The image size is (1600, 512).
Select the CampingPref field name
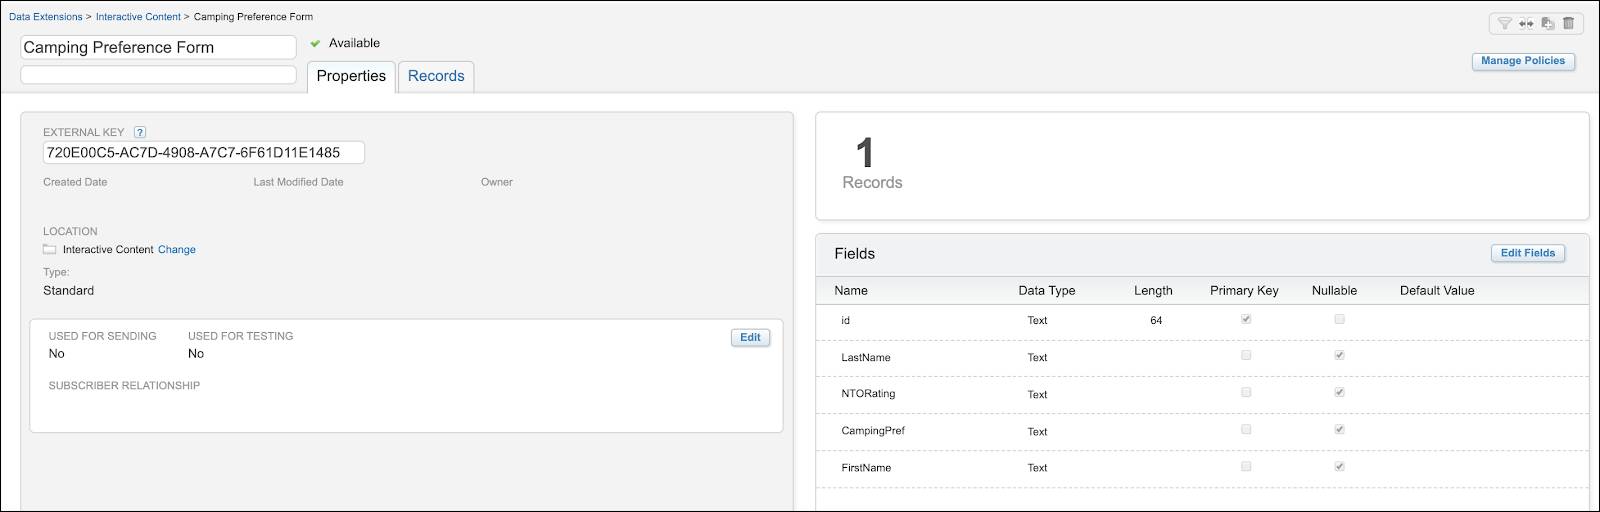[x=873, y=431]
